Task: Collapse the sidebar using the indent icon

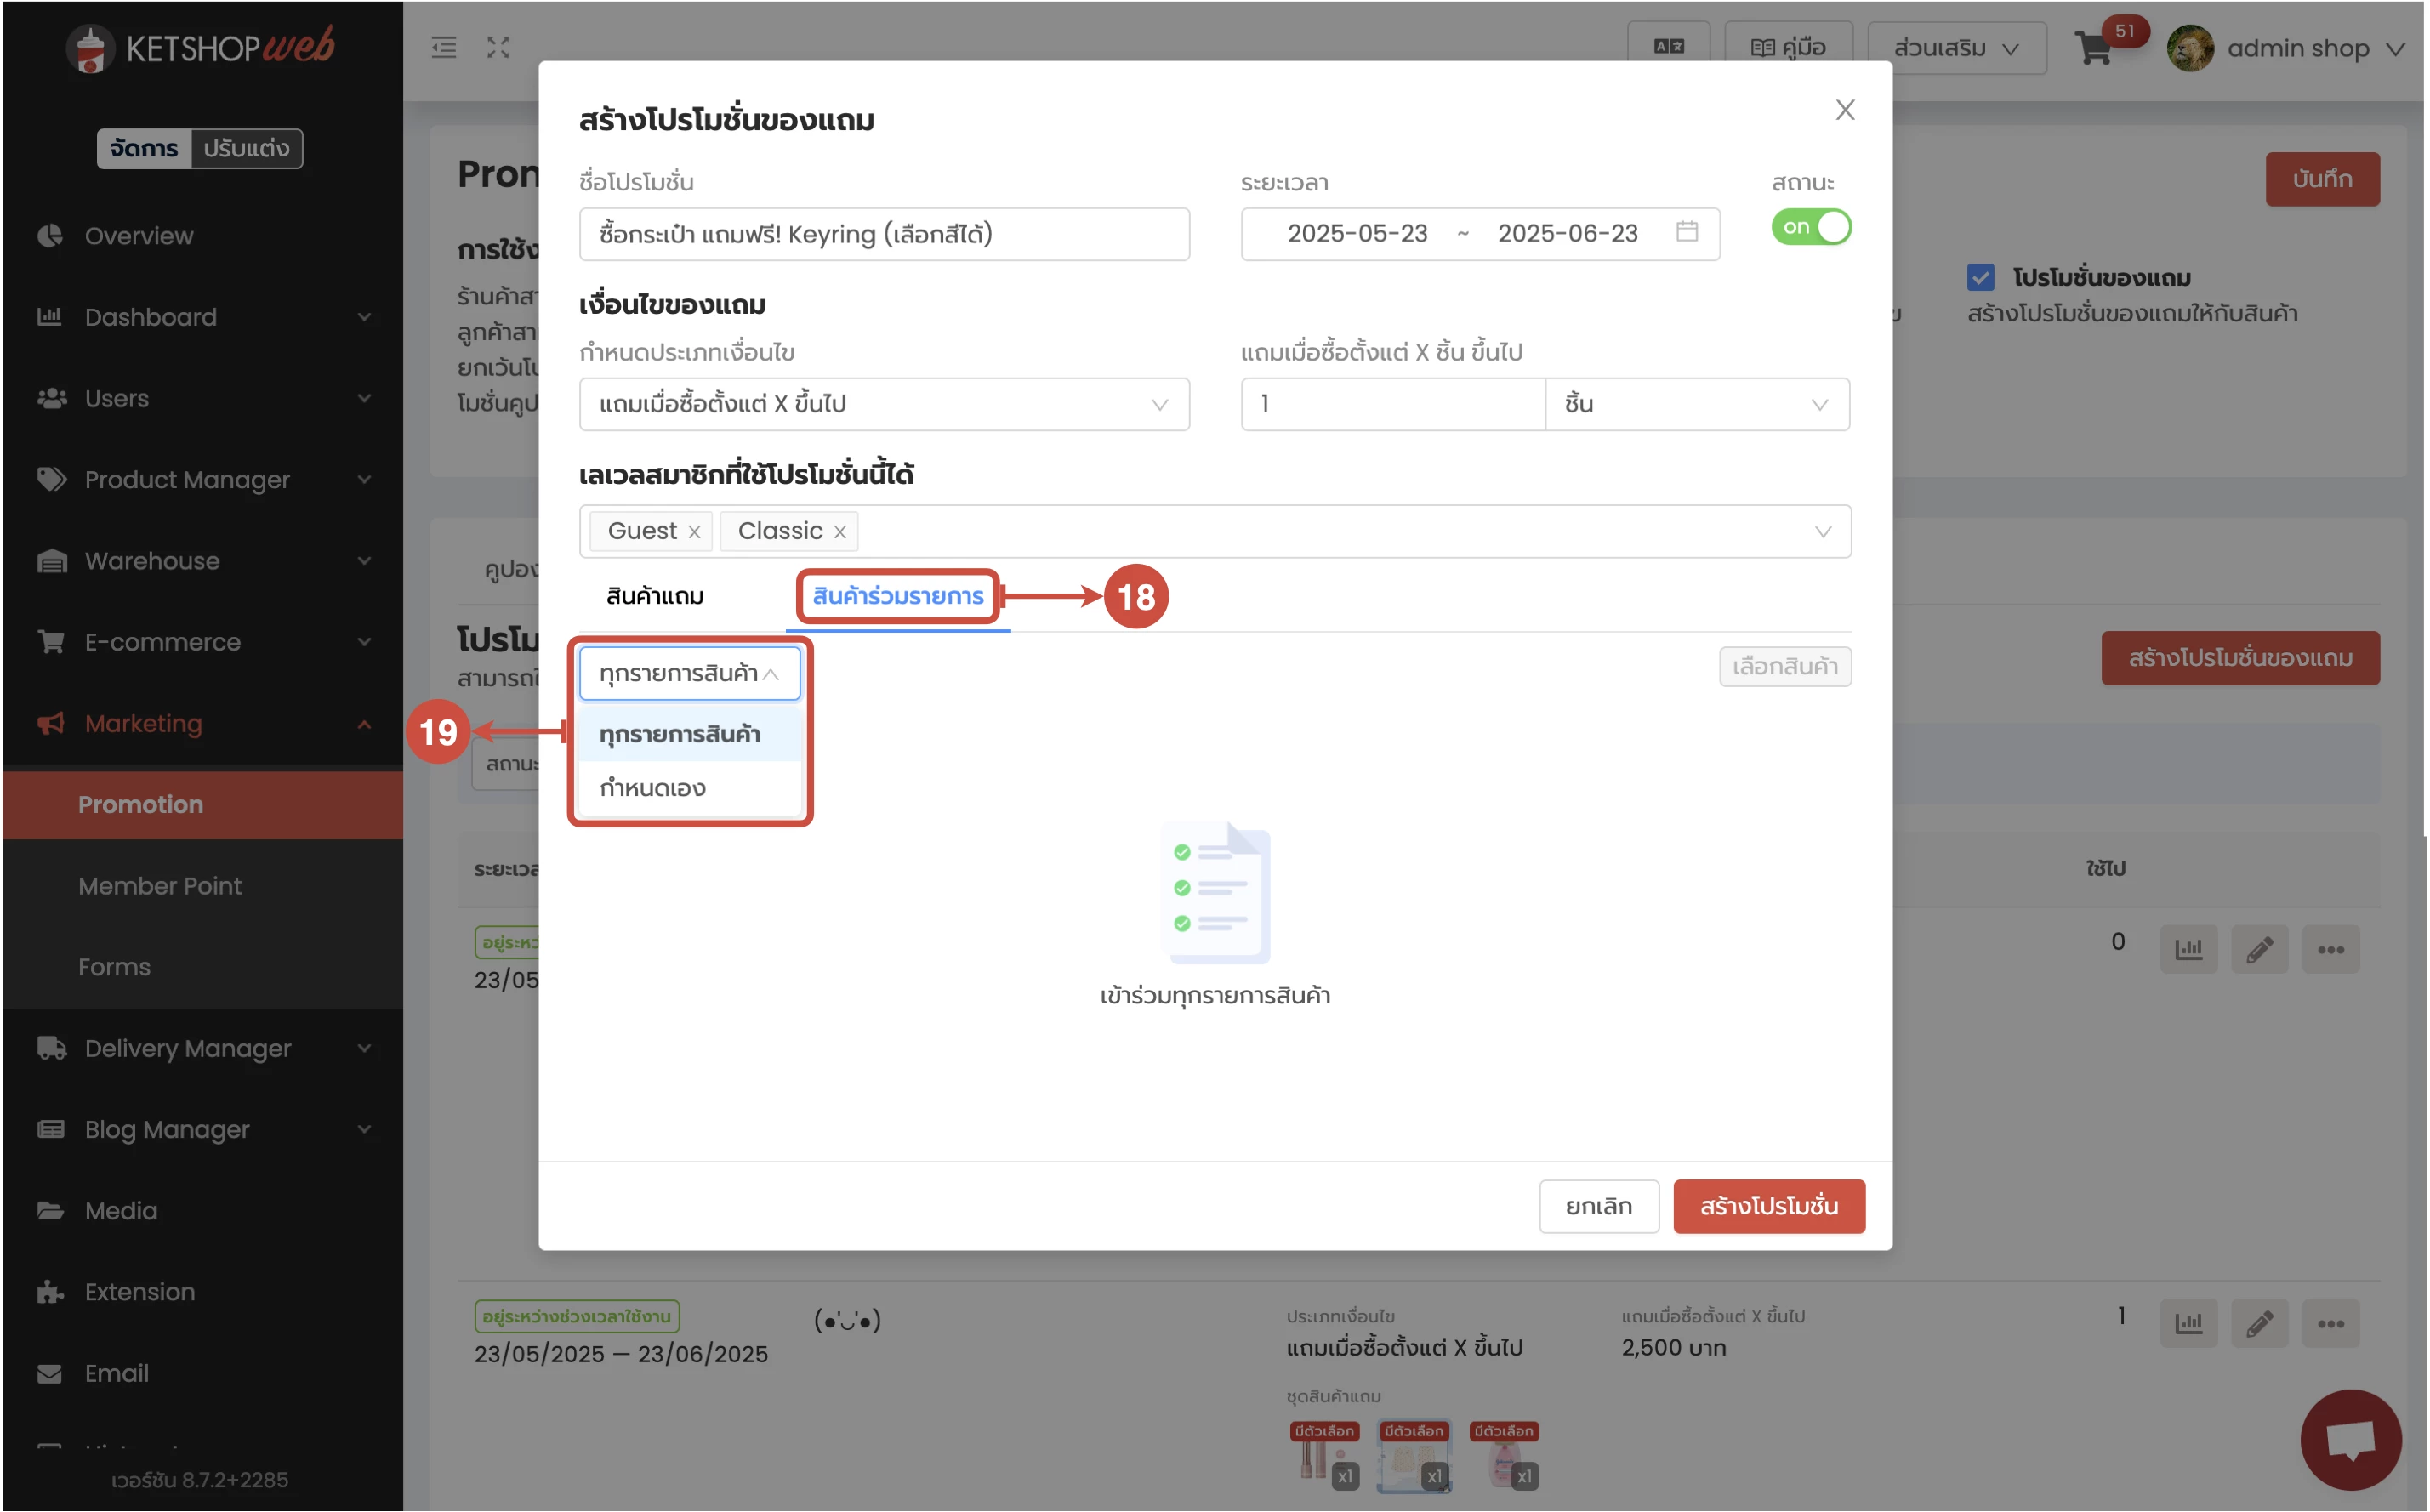Action: [444, 47]
